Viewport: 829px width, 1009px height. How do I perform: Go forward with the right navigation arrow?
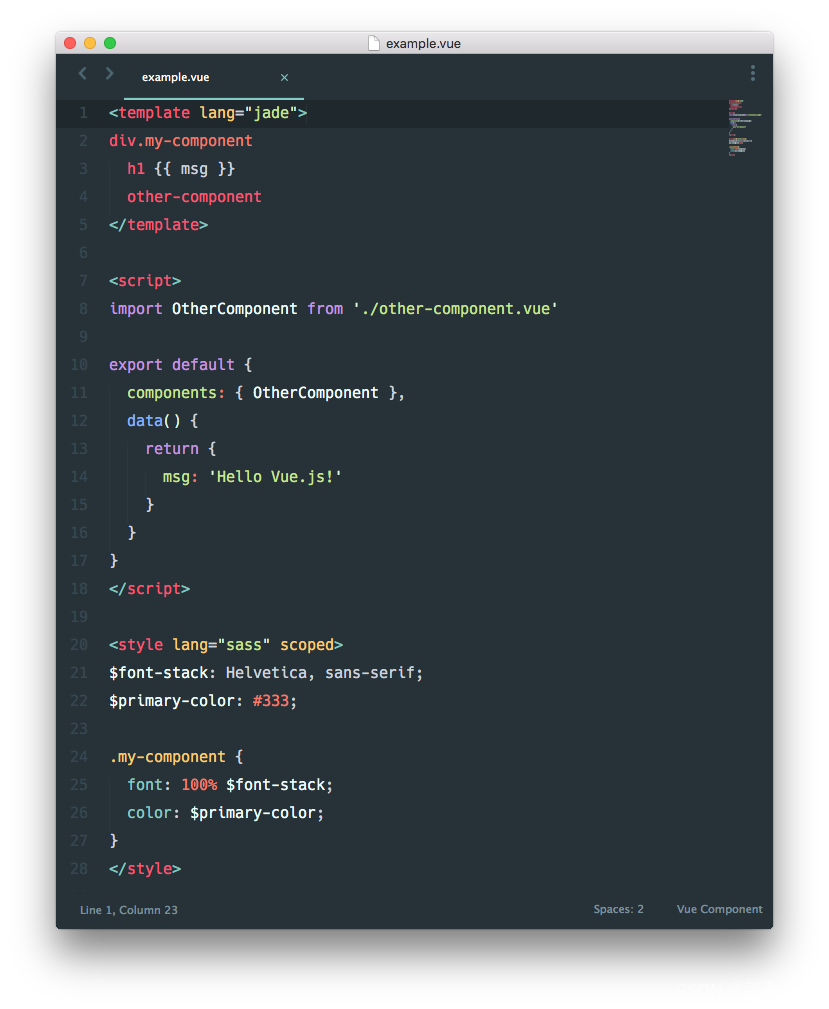tap(109, 74)
